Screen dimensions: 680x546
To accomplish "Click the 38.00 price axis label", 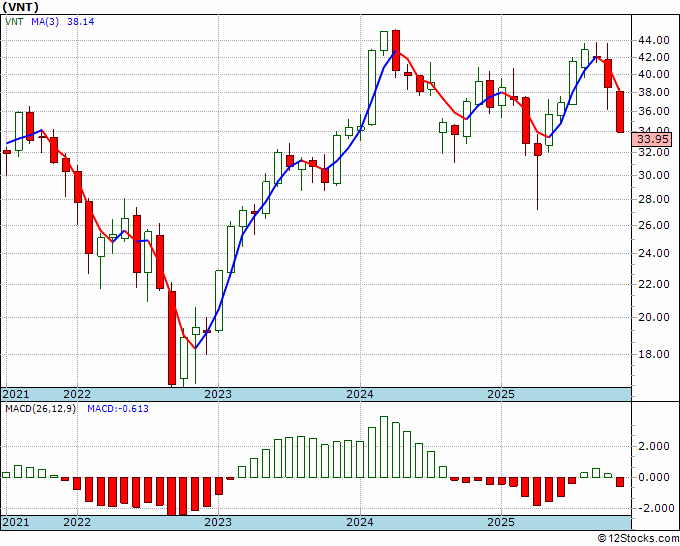I will (653, 92).
